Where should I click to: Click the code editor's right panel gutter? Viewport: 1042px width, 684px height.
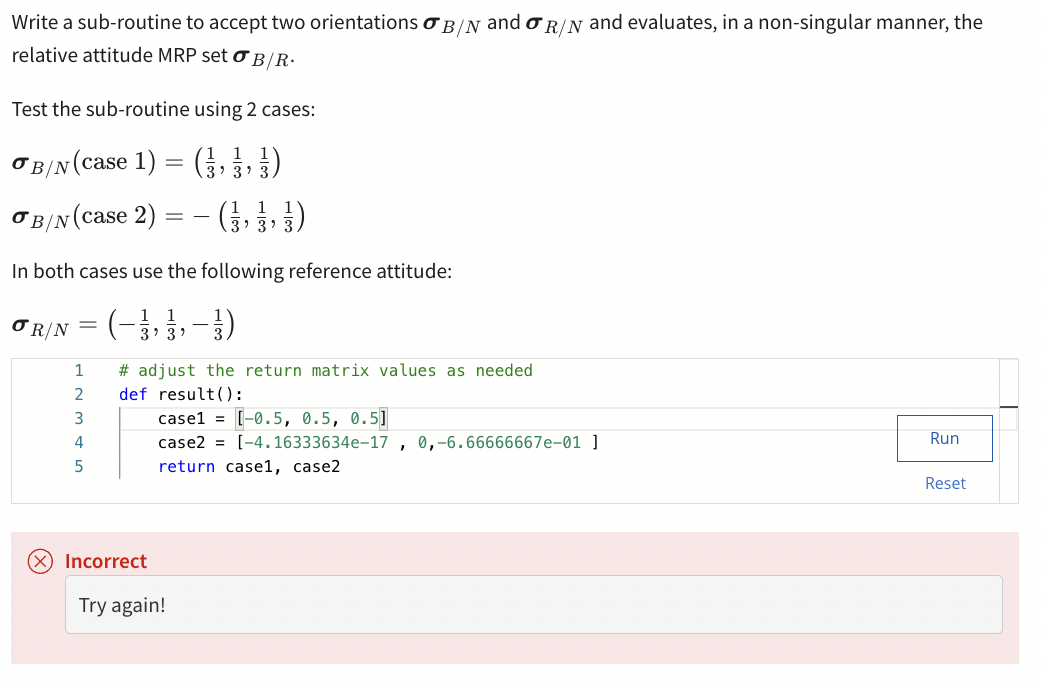pyautogui.click(x=1008, y=430)
